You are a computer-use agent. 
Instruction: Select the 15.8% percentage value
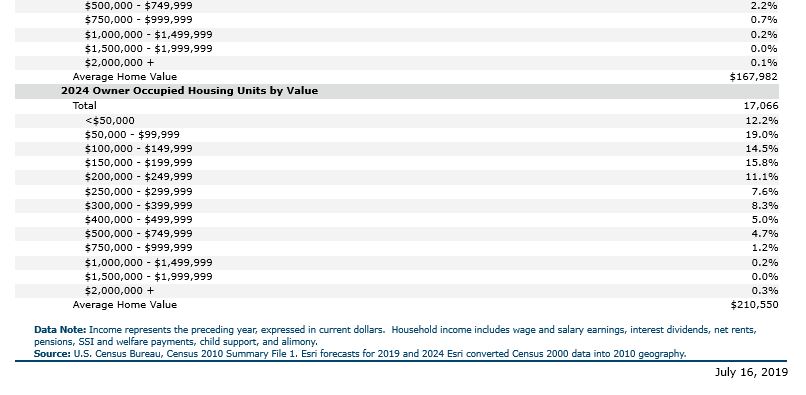762,163
